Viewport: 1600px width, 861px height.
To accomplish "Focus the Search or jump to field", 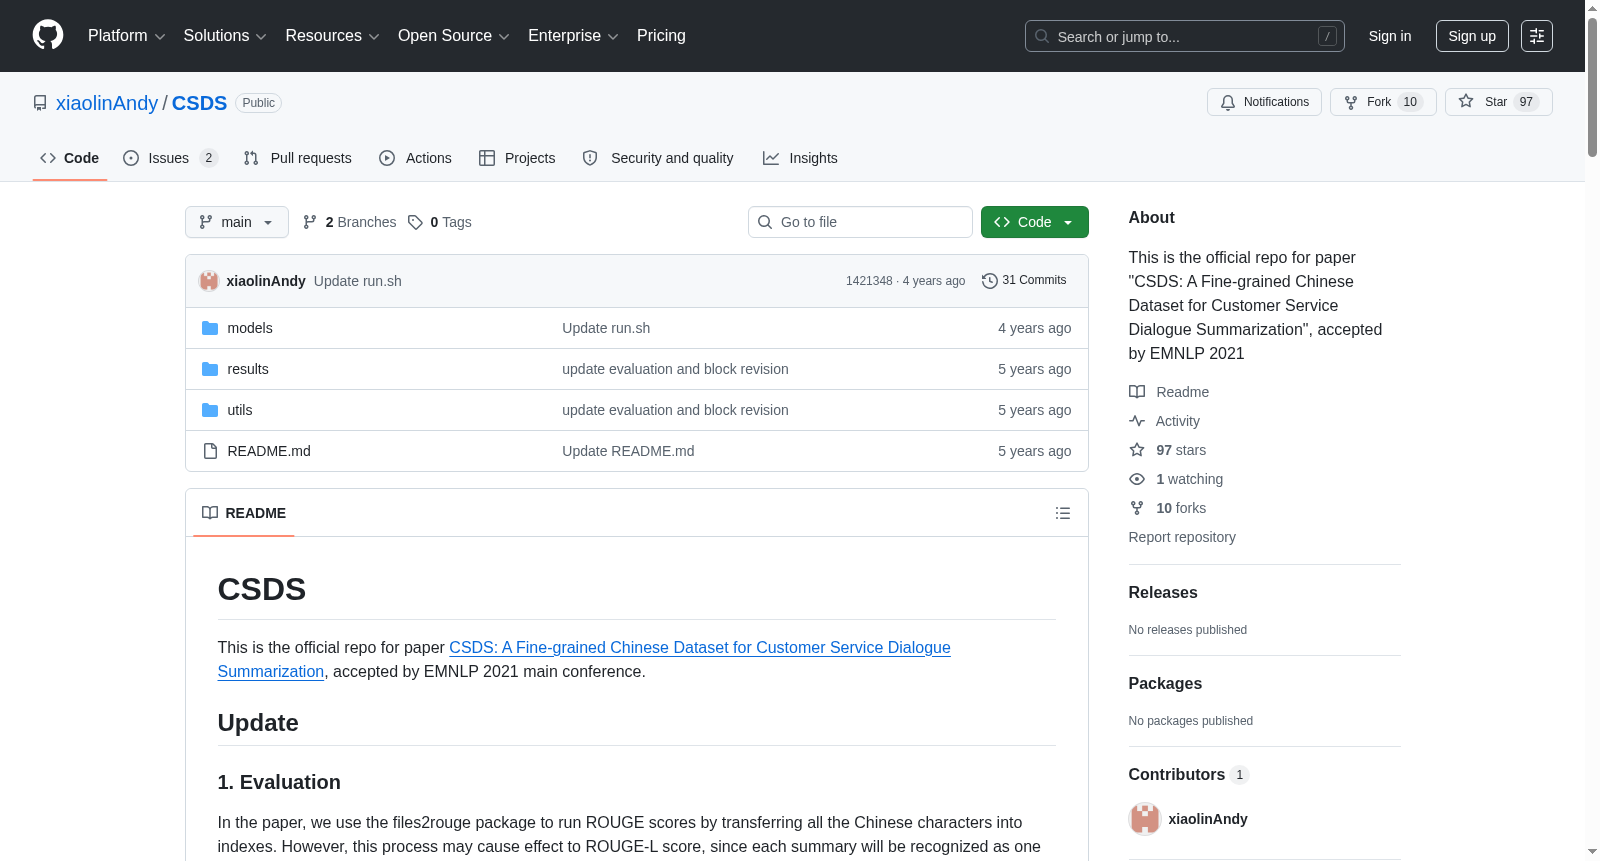I will (x=1184, y=36).
